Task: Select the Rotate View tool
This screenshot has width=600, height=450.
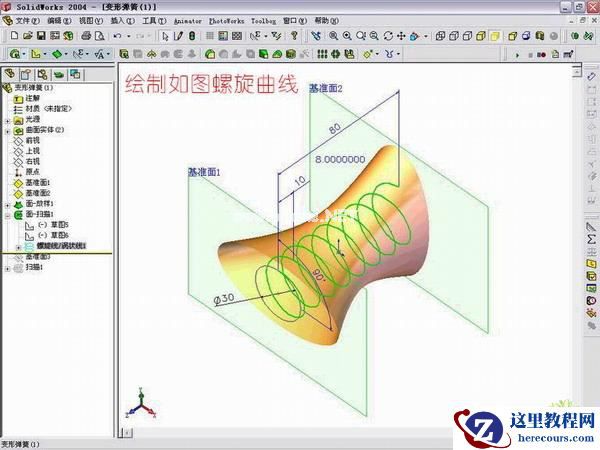Action: 388,36
